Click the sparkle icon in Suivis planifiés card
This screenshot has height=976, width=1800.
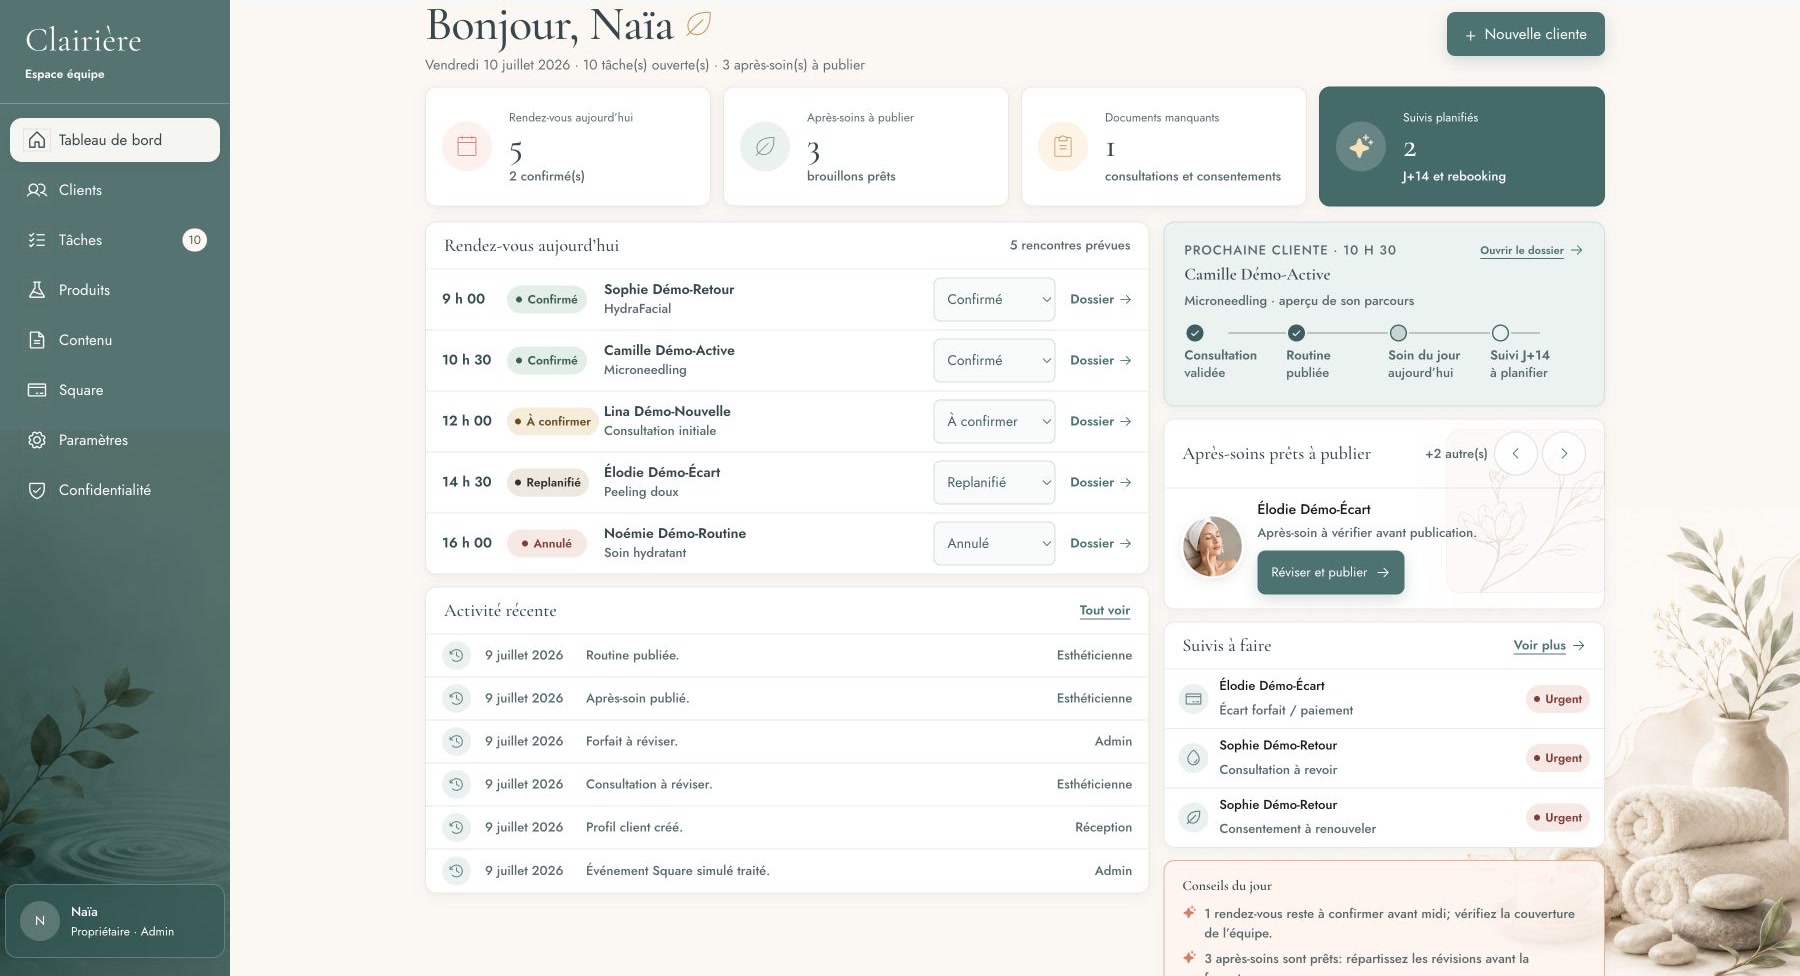(1361, 146)
